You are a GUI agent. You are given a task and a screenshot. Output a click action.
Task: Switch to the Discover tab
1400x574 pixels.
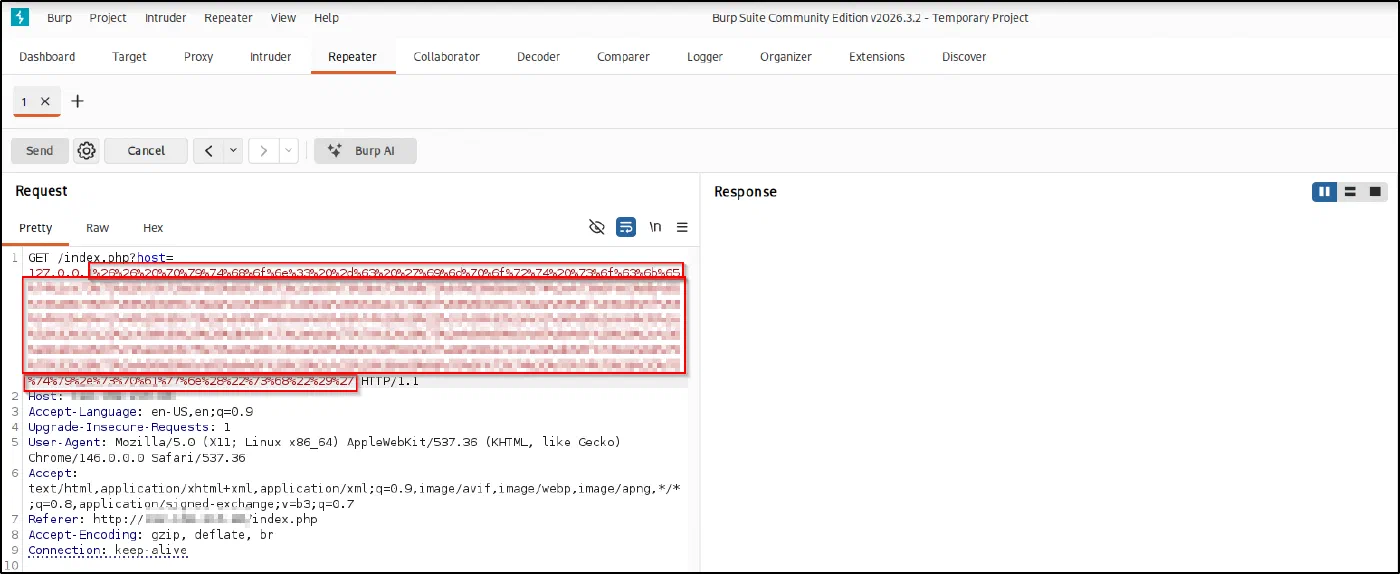pos(964,57)
